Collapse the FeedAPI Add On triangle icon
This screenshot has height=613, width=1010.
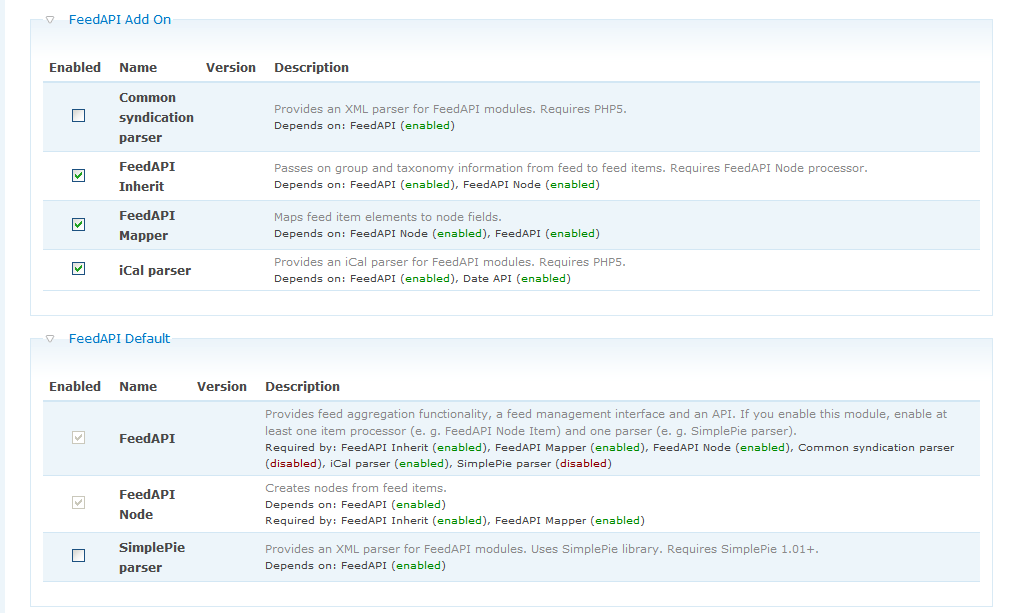point(50,20)
